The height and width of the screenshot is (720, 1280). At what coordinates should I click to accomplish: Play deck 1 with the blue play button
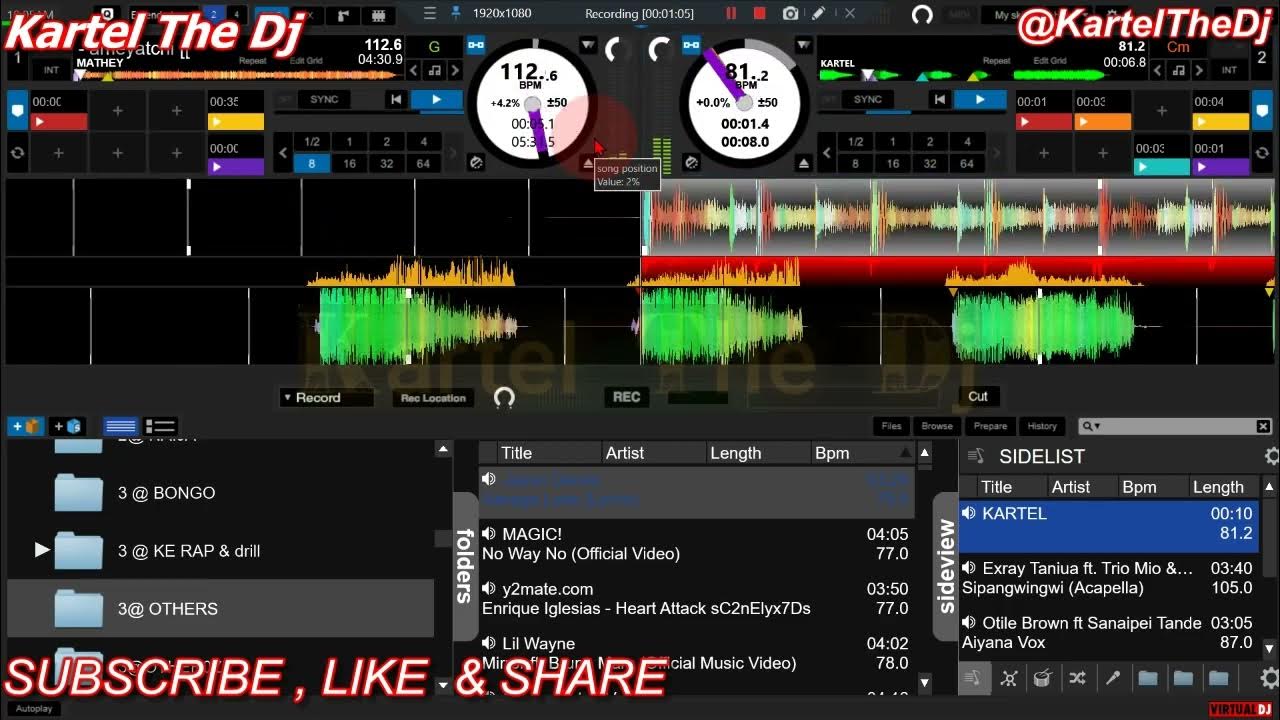coord(436,100)
